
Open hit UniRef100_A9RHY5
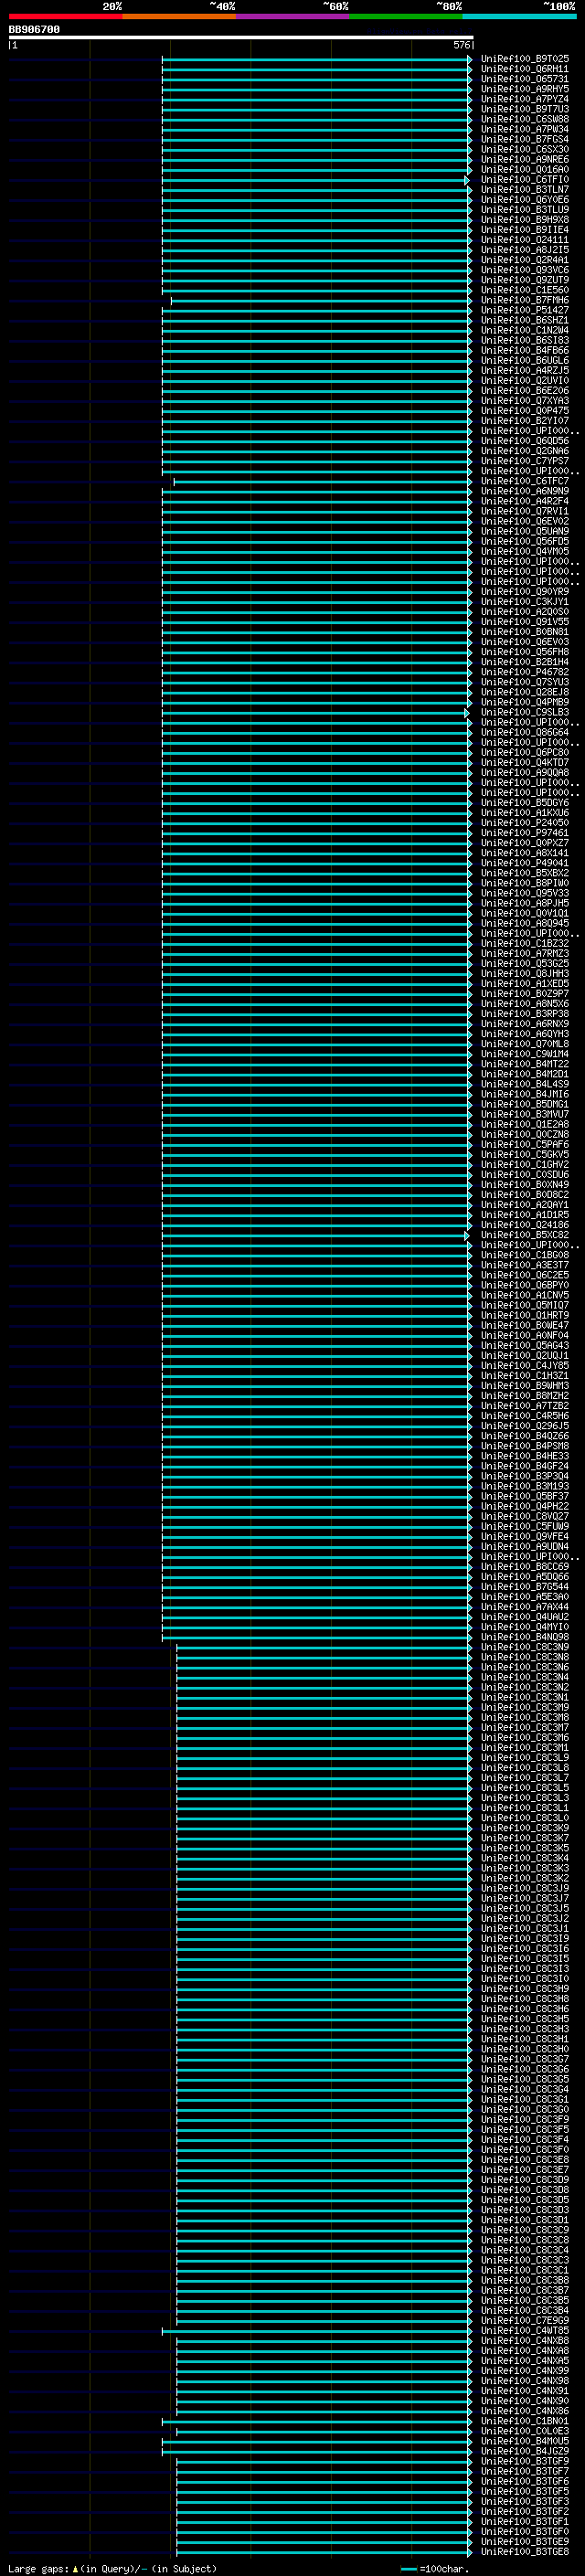click(524, 89)
